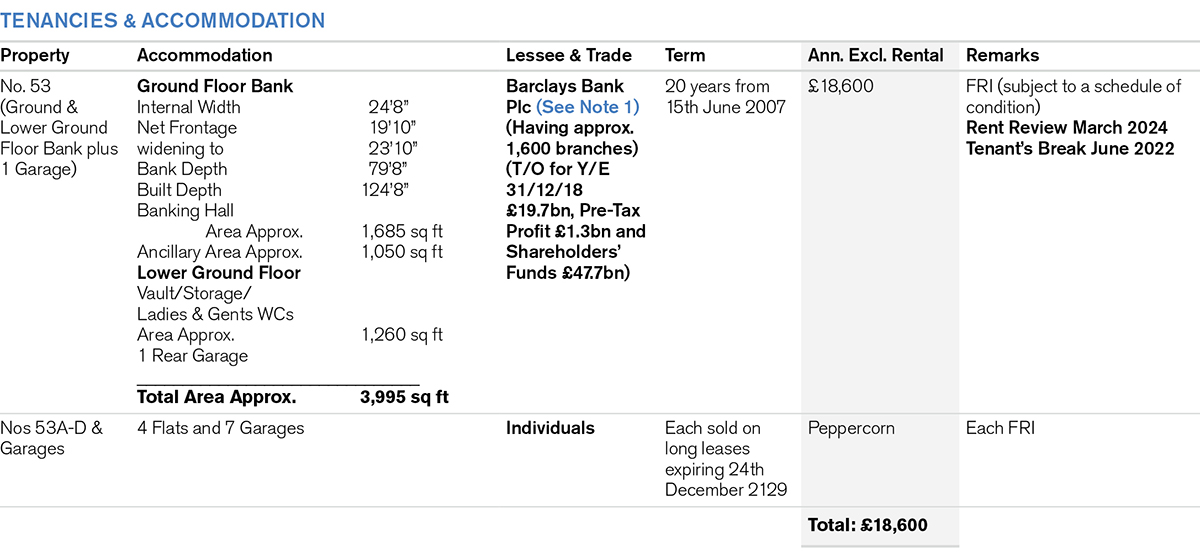
Task: Click the 'Individuals' lessee entry
Action: [550, 428]
